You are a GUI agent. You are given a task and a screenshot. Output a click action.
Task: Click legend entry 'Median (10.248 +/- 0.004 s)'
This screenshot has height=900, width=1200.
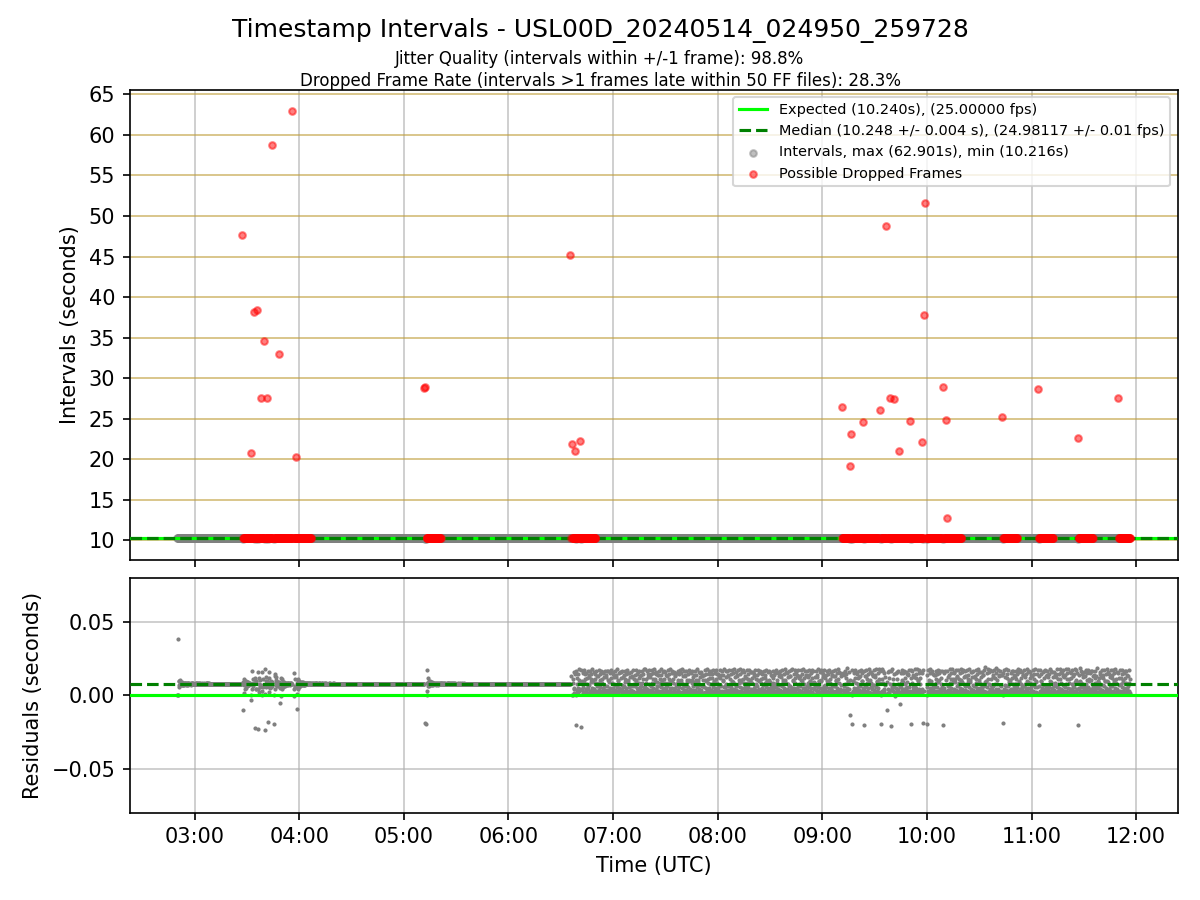[971, 130]
